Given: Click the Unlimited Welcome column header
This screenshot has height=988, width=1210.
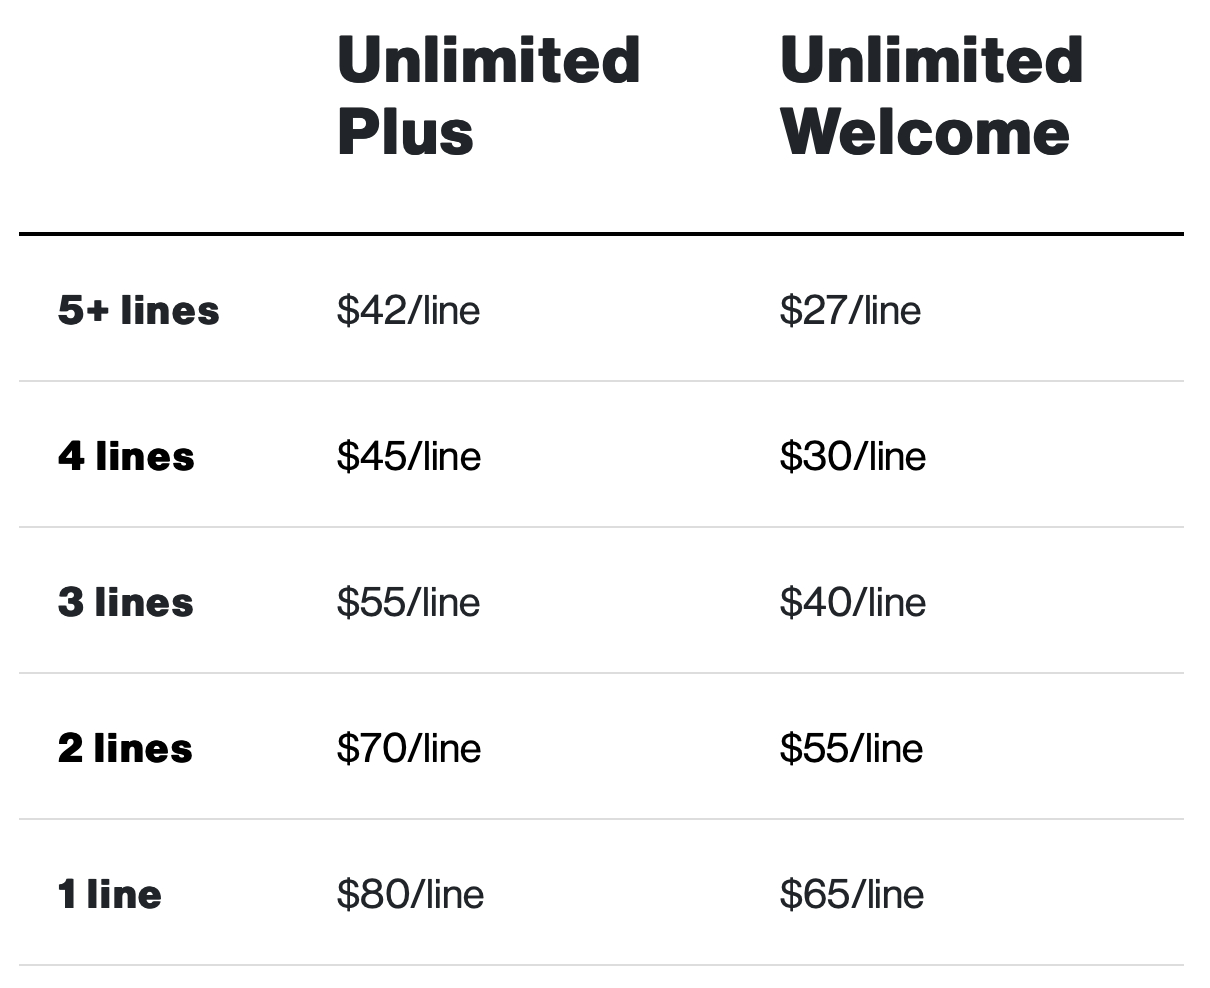Looking at the screenshot, I should coord(931,95).
